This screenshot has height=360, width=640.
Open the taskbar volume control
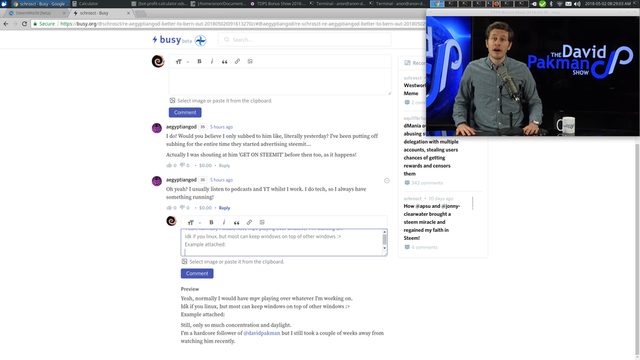pos(577,4)
